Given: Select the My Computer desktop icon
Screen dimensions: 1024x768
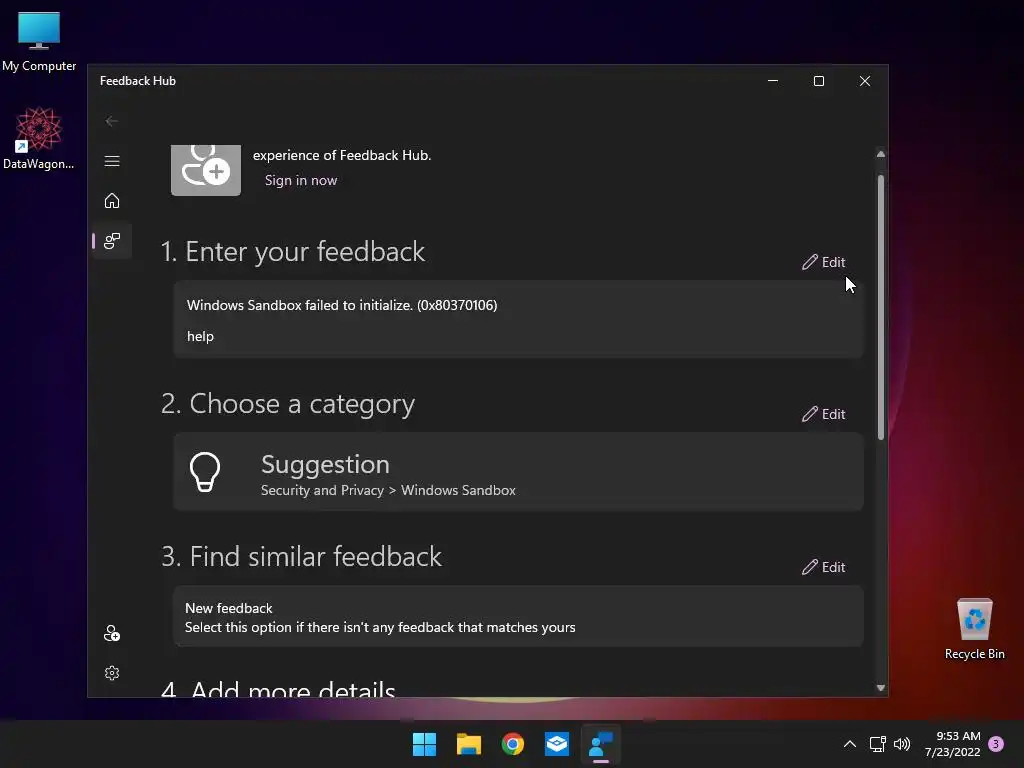Looking at the screenshot, I should [39, 42].
